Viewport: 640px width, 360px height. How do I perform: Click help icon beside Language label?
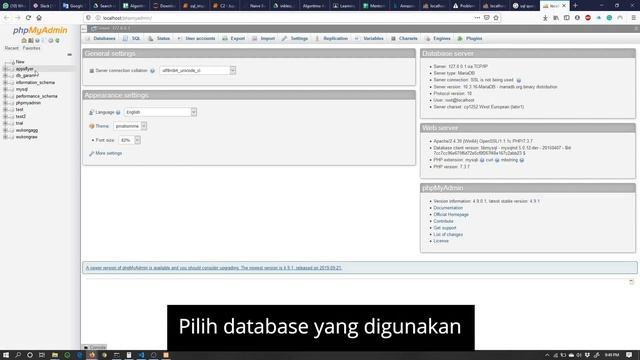118,112
